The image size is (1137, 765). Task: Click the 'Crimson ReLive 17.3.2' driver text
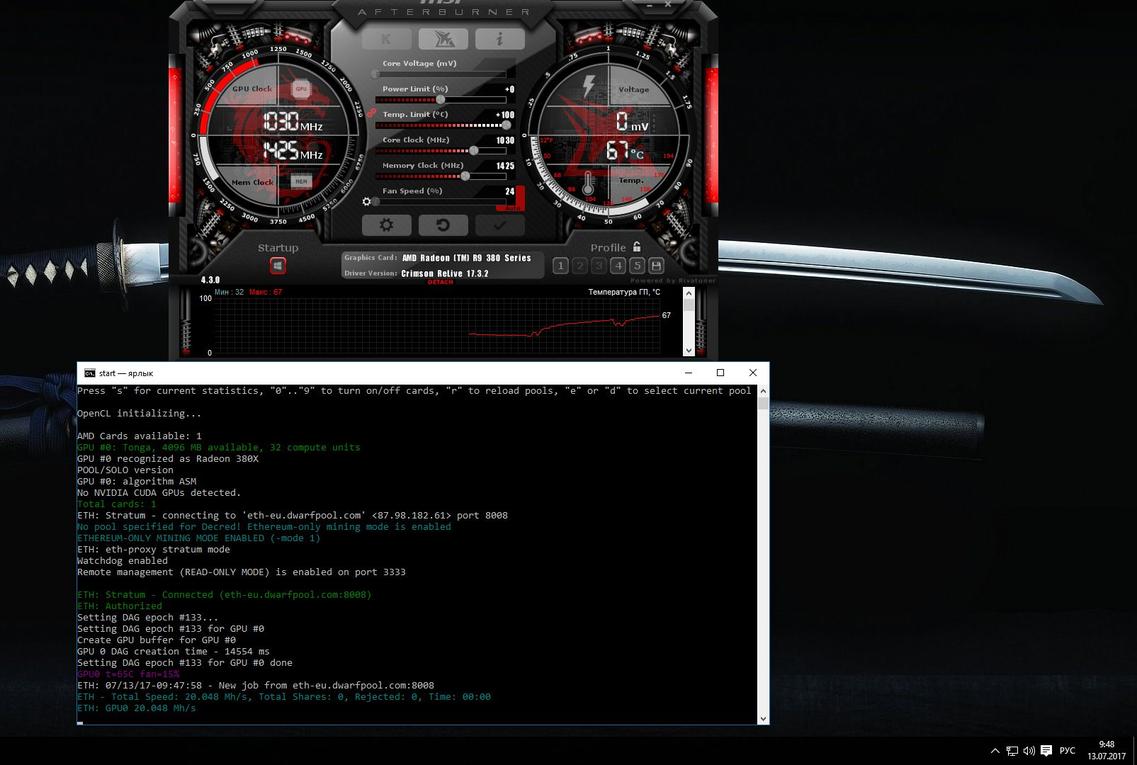(x=445, y=273)
